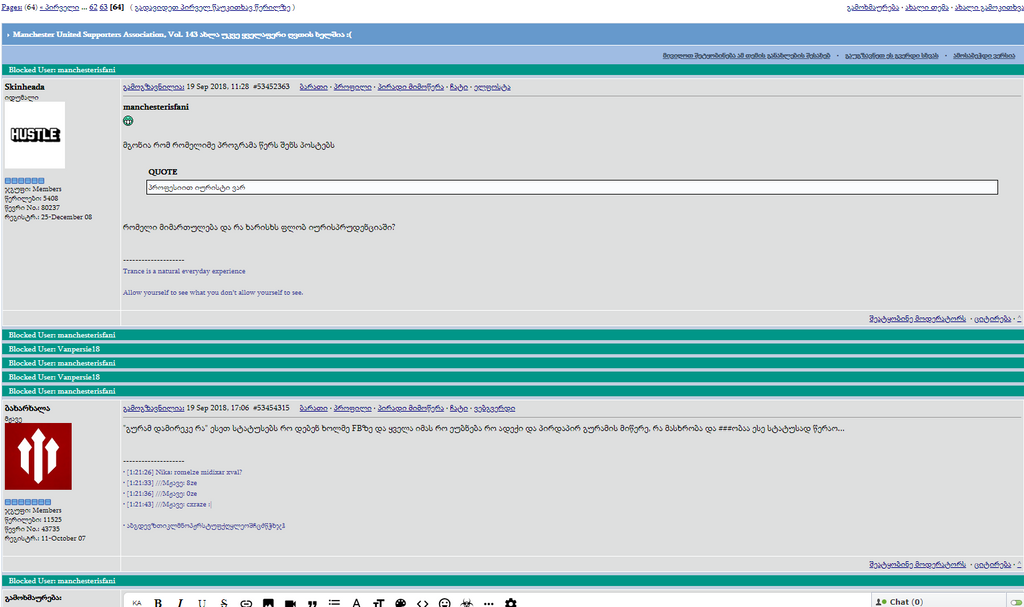Insert a code block with angle brackets icon
Screen dimensions: 1024x607
pyautogui.click(x=423, y=602)
